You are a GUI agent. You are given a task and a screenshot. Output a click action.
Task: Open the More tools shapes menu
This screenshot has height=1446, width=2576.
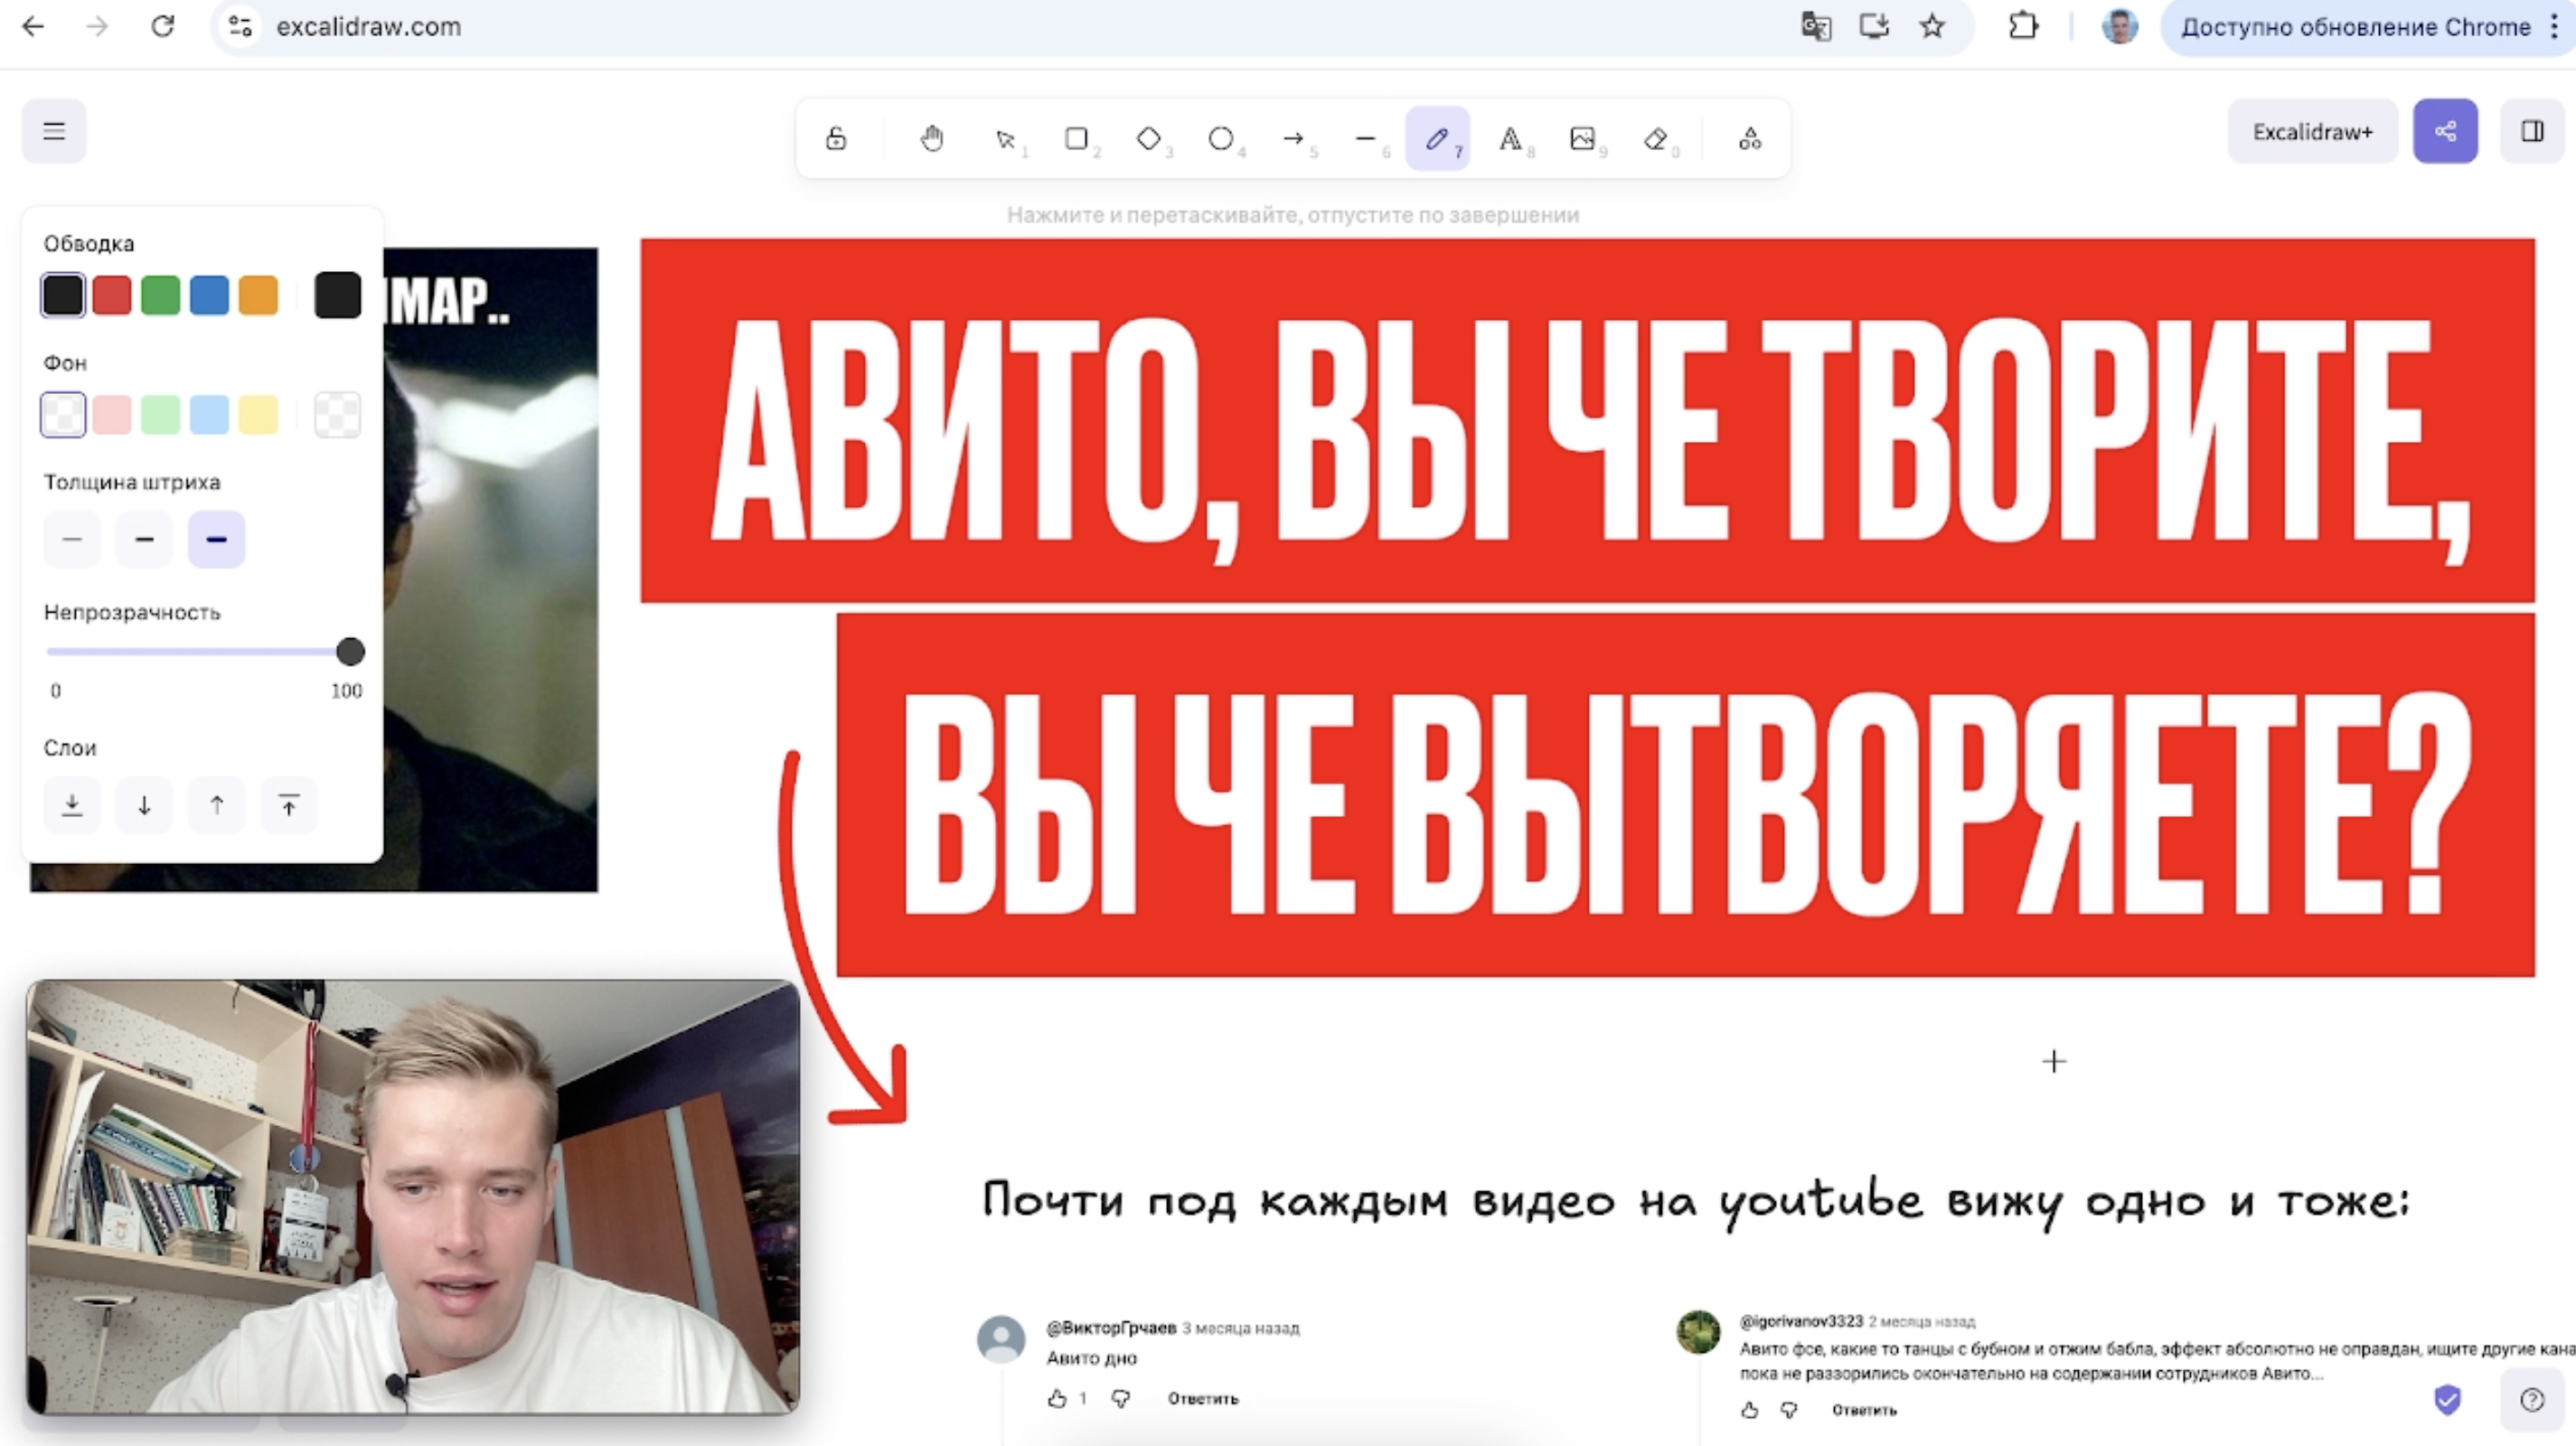(x=1750, y=138)
